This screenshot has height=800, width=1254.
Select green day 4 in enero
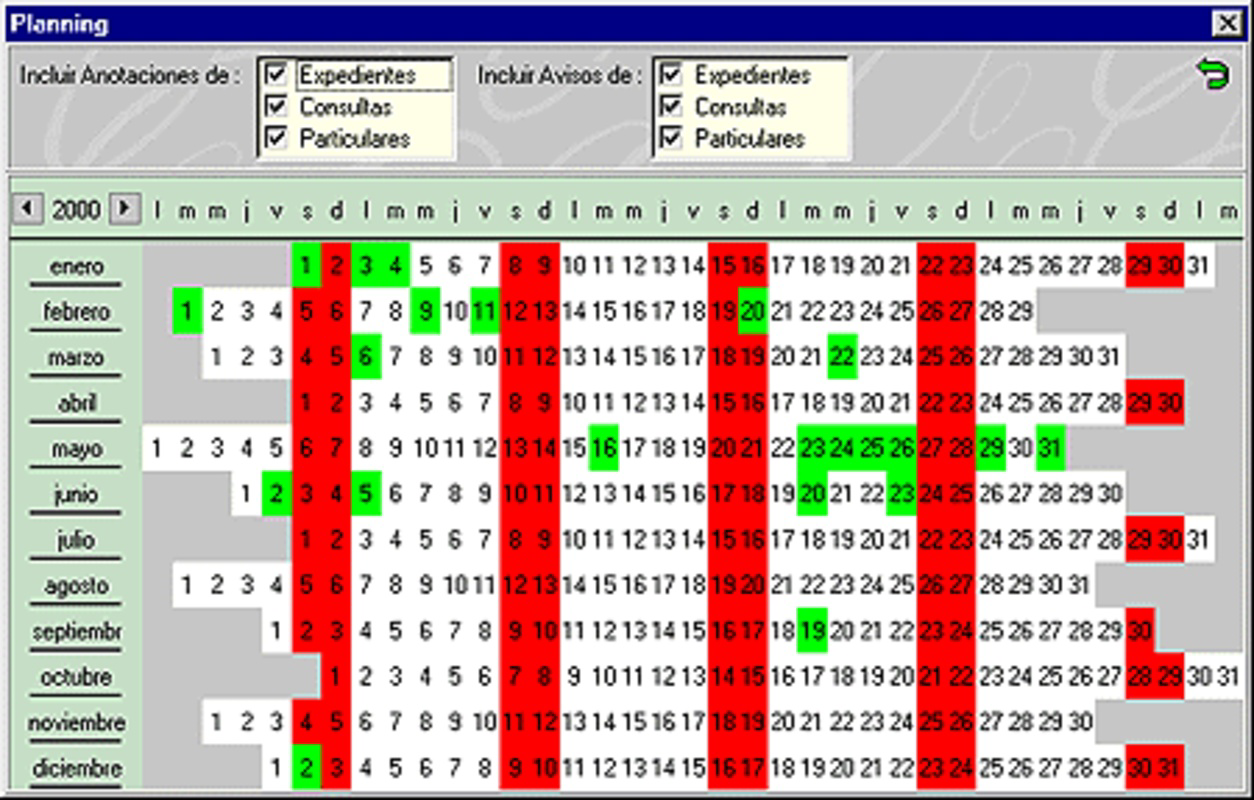(x=396, y=266)
